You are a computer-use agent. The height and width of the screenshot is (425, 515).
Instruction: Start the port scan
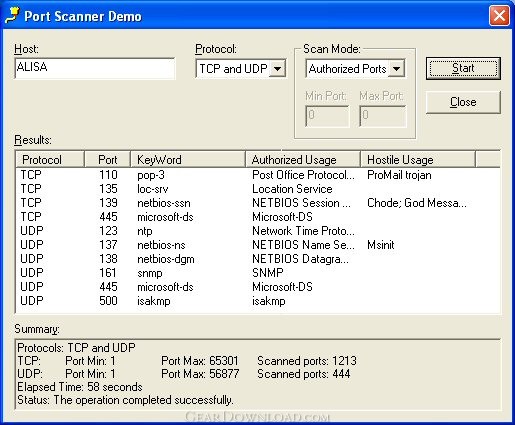[463, 68]
